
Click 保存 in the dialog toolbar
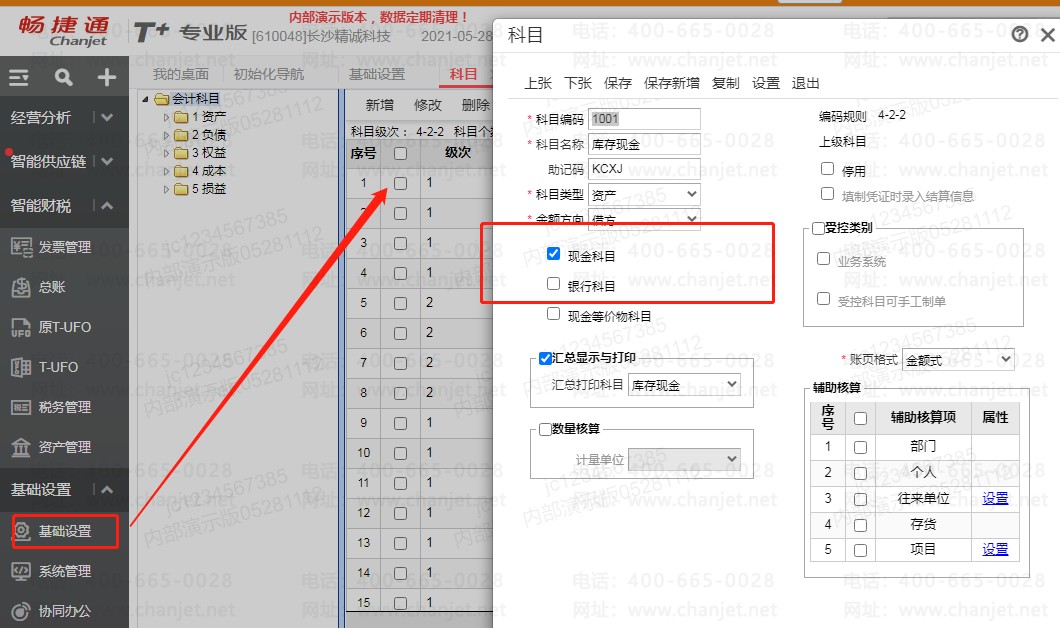(x=617, y=83)
